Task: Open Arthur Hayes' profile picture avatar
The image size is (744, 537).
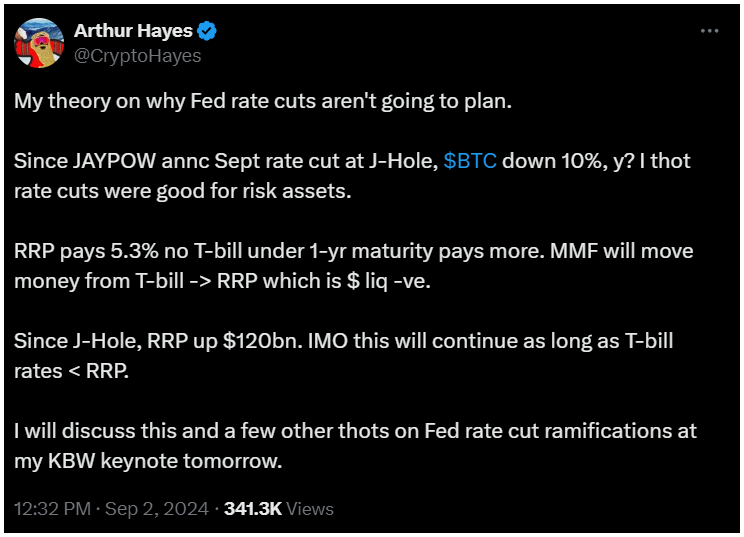Action: point(39,43)
